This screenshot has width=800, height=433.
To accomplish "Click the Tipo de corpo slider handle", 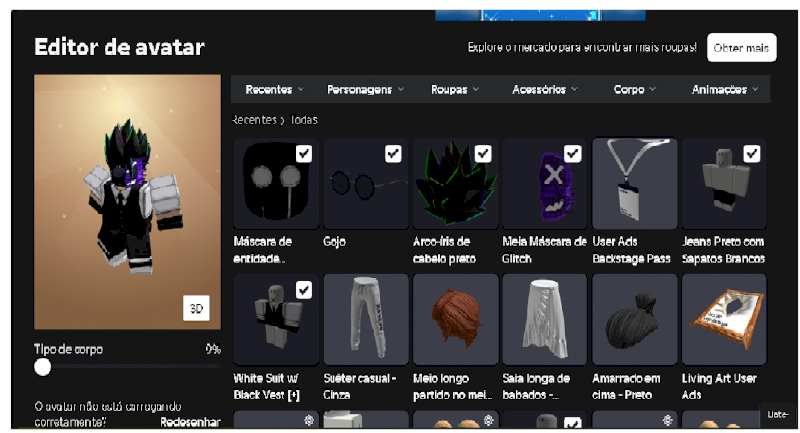I will coord(42,367).
